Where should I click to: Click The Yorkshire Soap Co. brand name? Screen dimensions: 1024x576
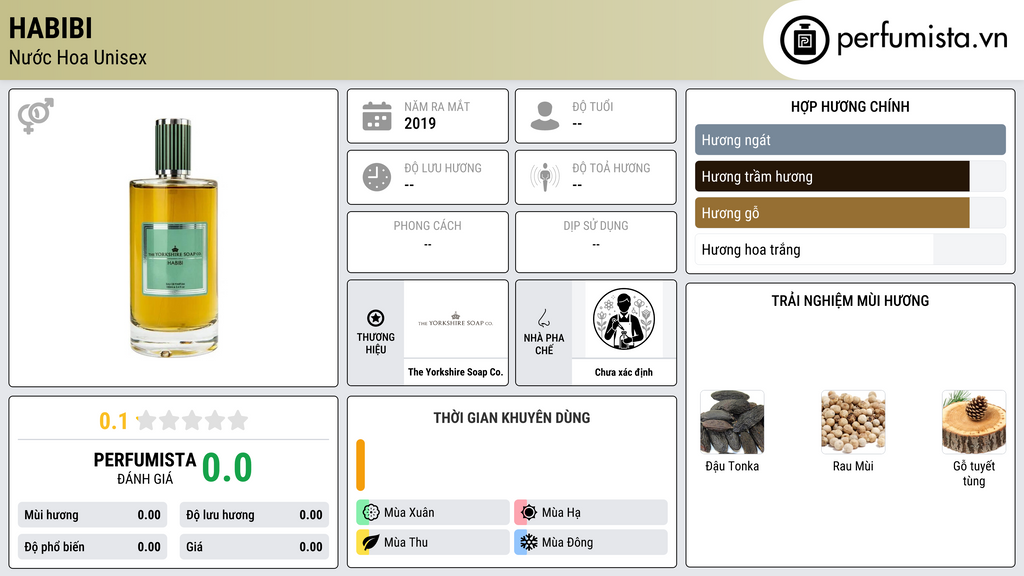(x=455, y=372)
